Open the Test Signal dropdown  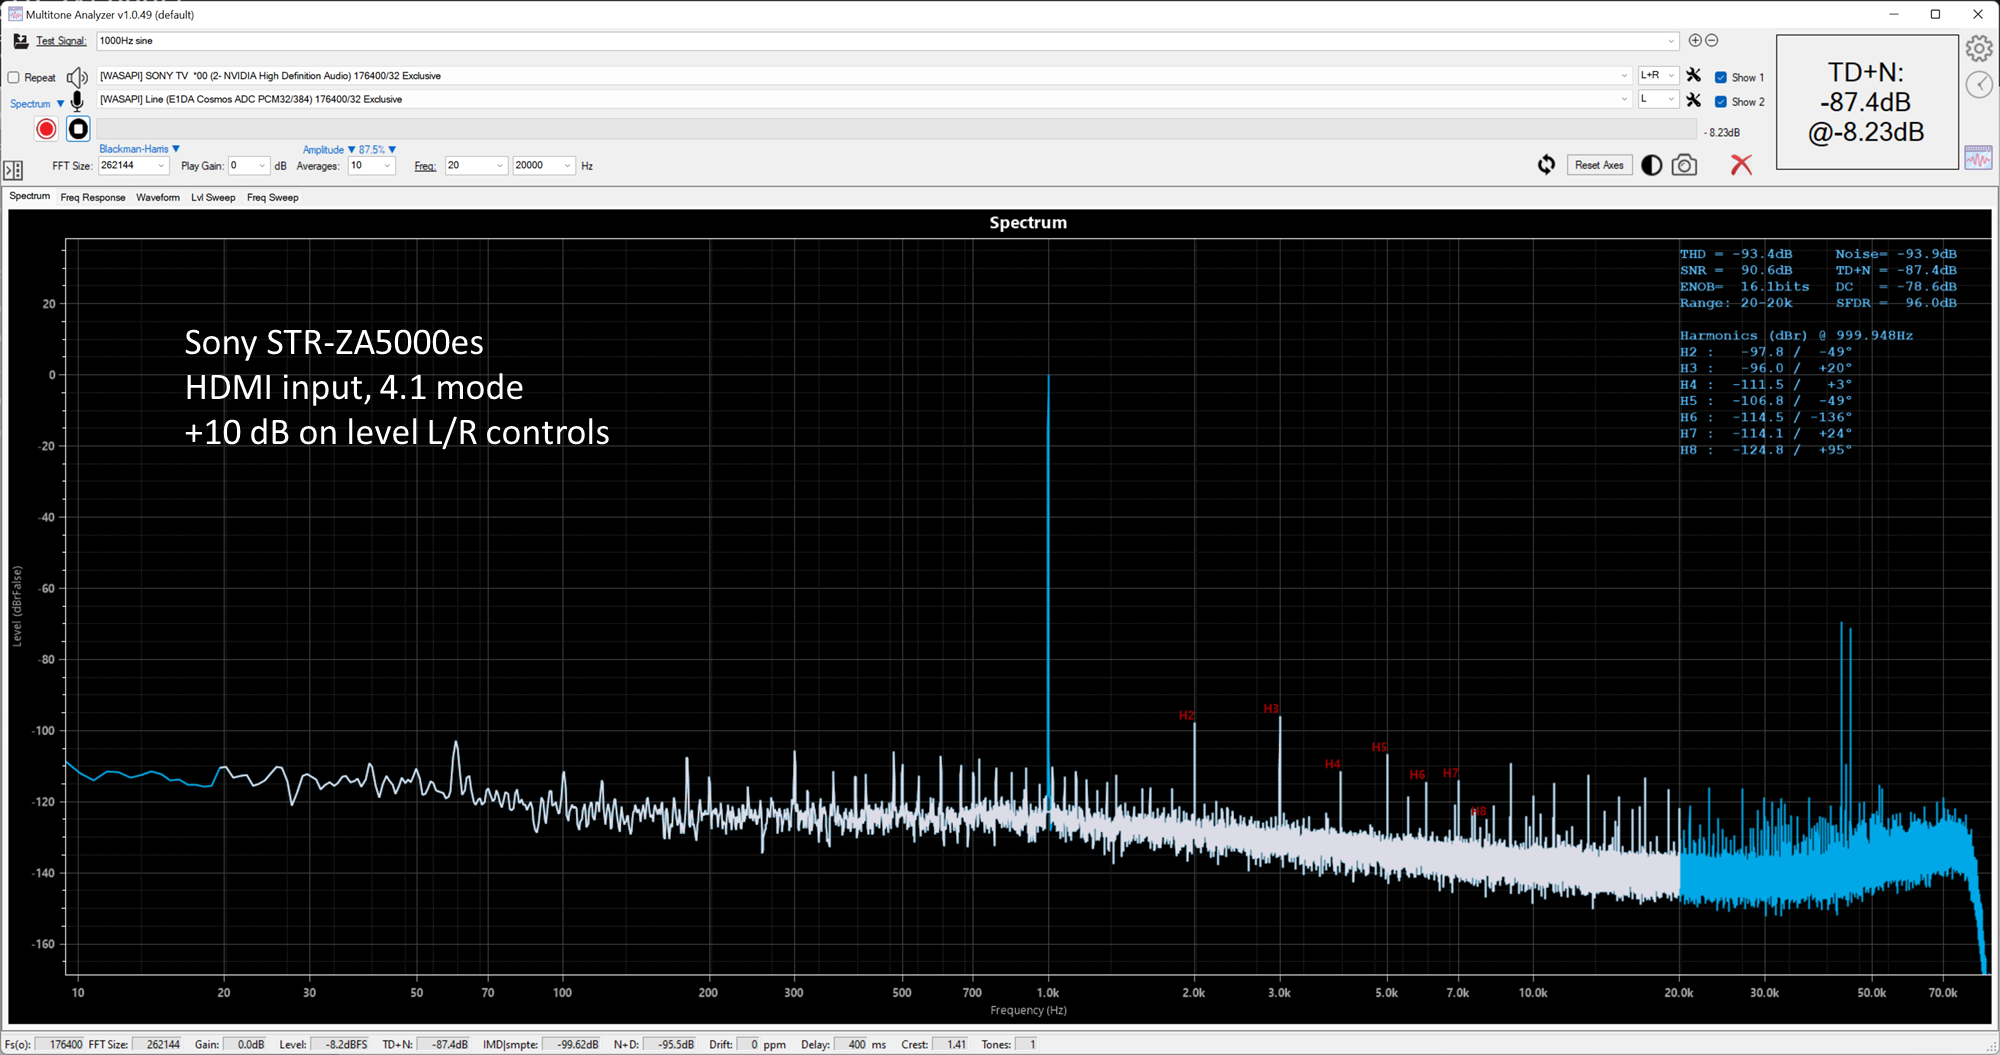(1670, 41)
